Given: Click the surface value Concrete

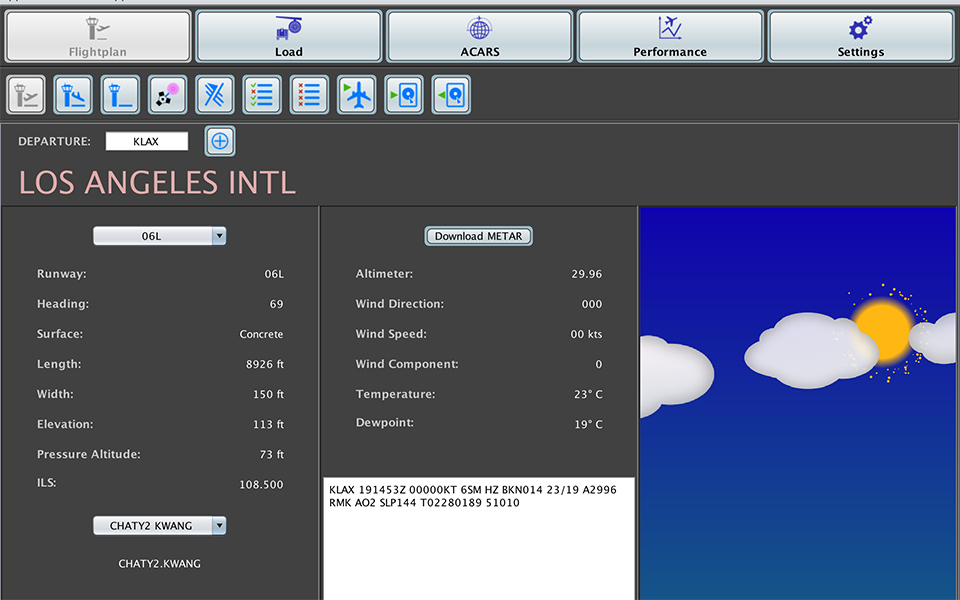Looking at the screenshot, I should (x=261, y=334).
